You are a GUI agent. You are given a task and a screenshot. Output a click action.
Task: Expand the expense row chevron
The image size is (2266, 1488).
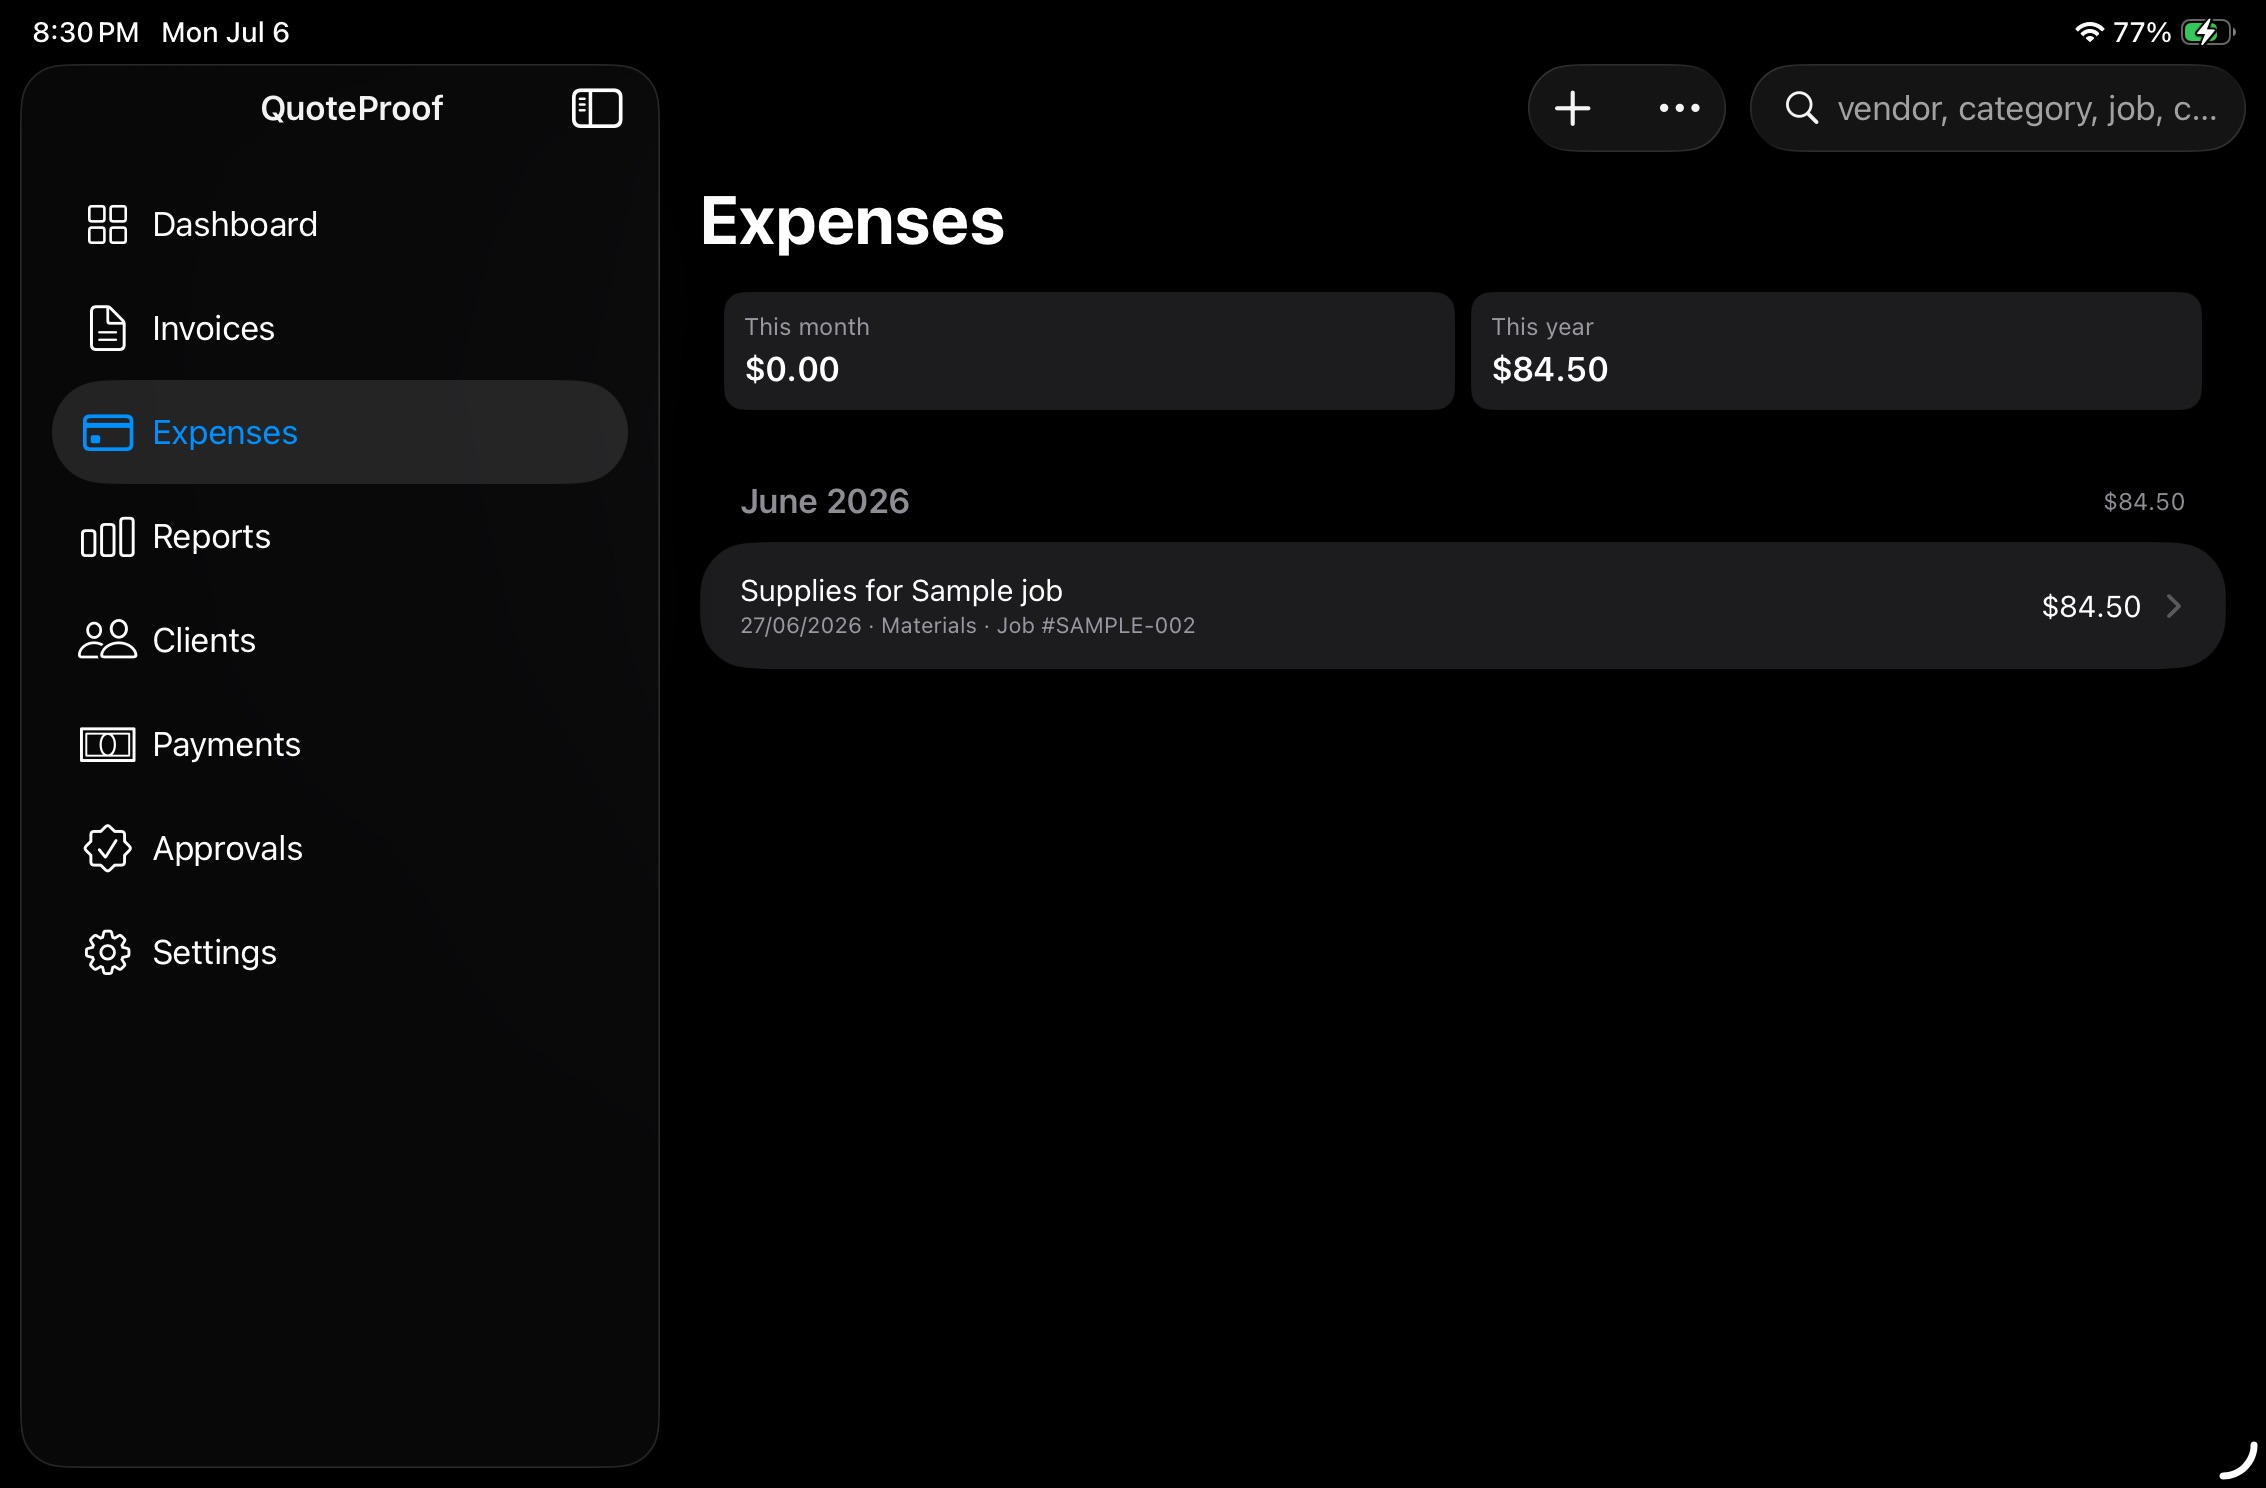(2174, 606)
